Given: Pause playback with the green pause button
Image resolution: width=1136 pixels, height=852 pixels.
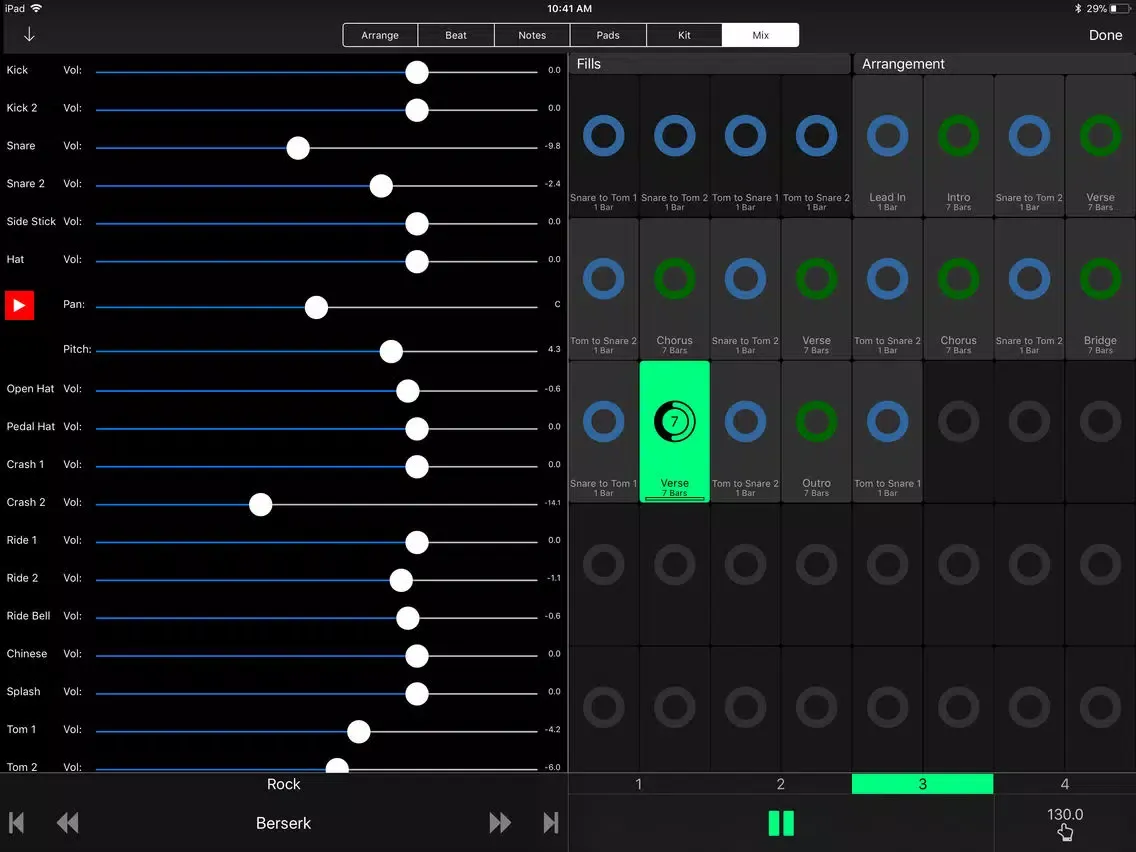Looking at the screenshot, I should click(x=781, y=823).
